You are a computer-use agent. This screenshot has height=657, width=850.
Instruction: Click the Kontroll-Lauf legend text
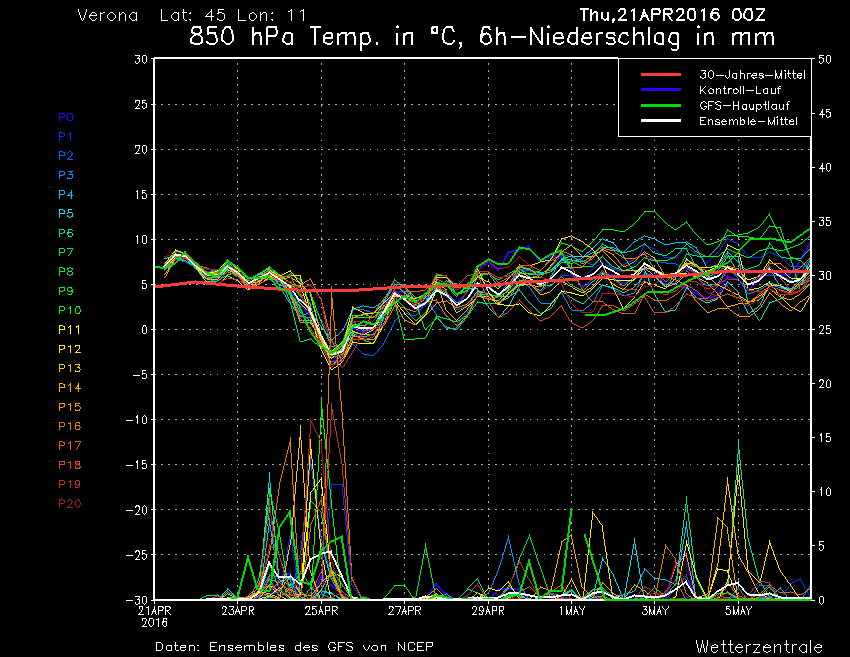(x=739, y=90)
